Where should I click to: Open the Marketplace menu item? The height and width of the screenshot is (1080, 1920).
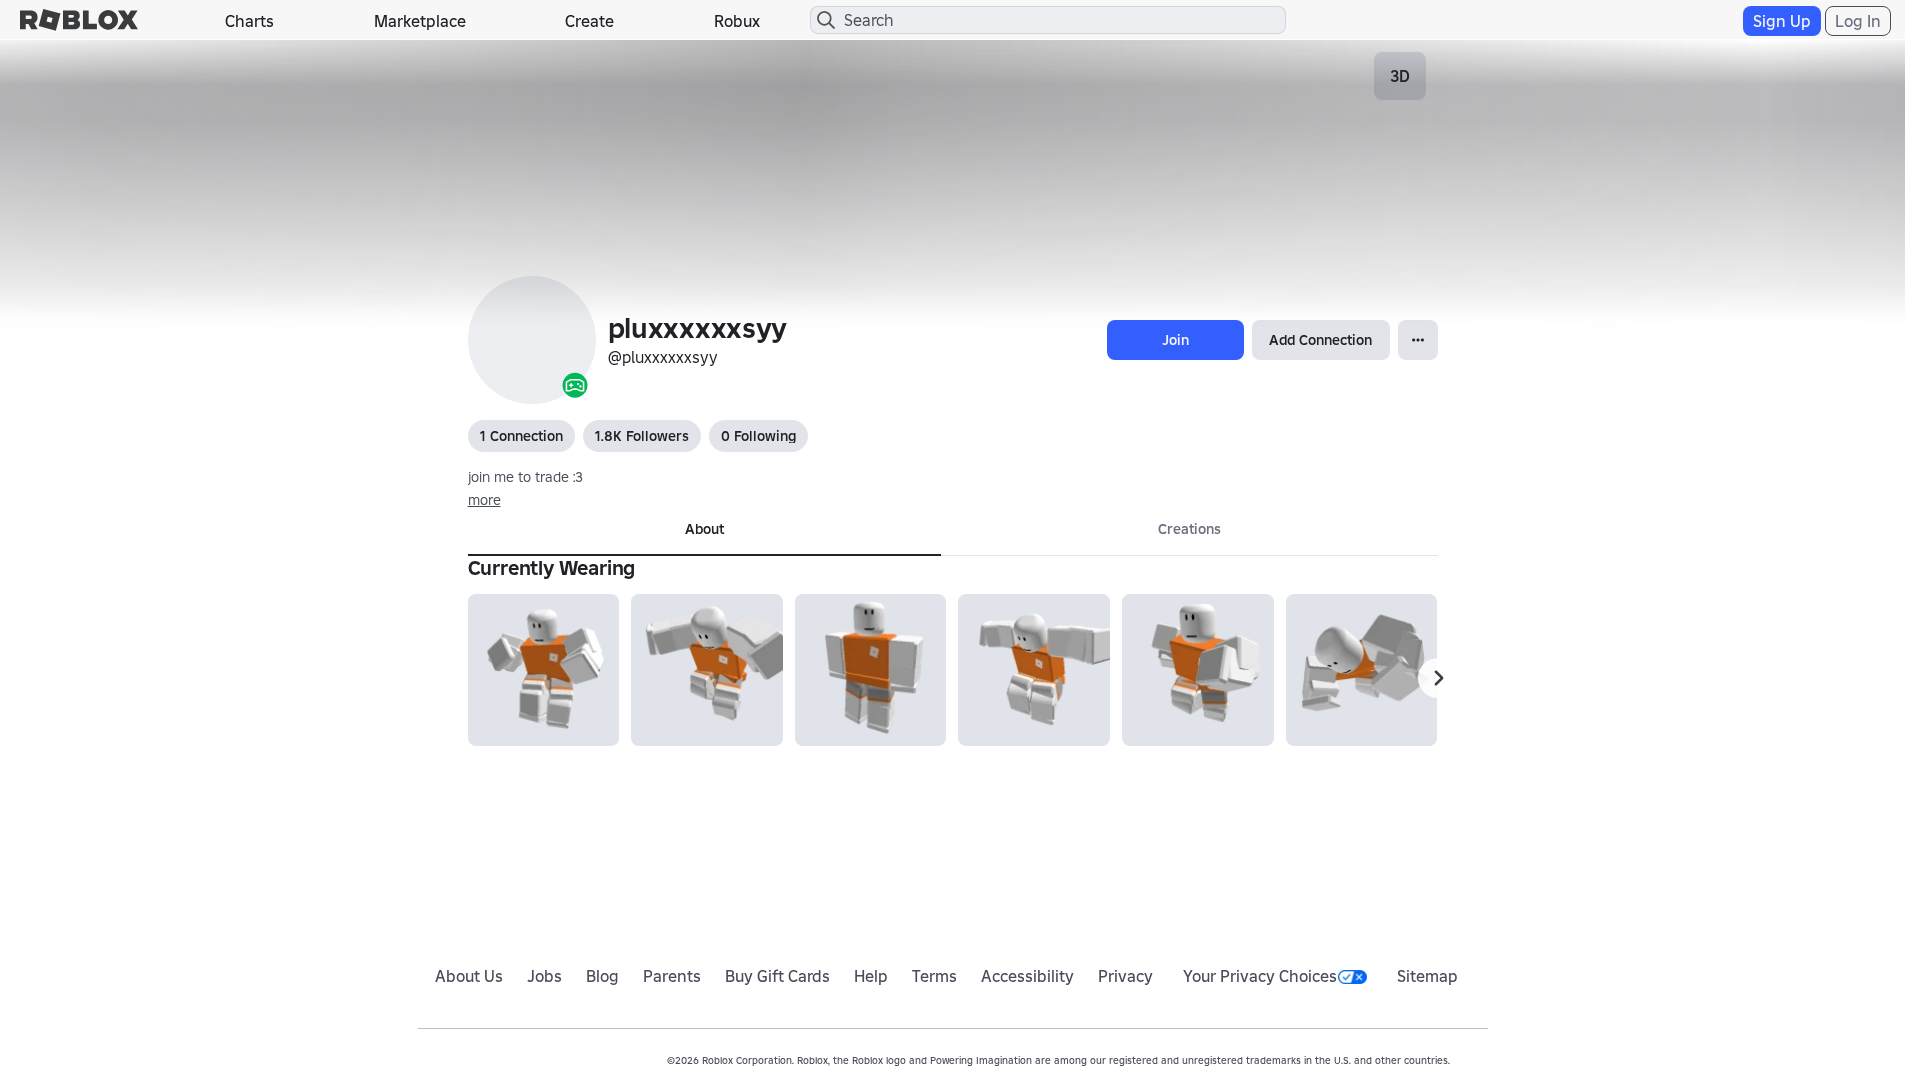pyautogui.click(x=420, y=21)
